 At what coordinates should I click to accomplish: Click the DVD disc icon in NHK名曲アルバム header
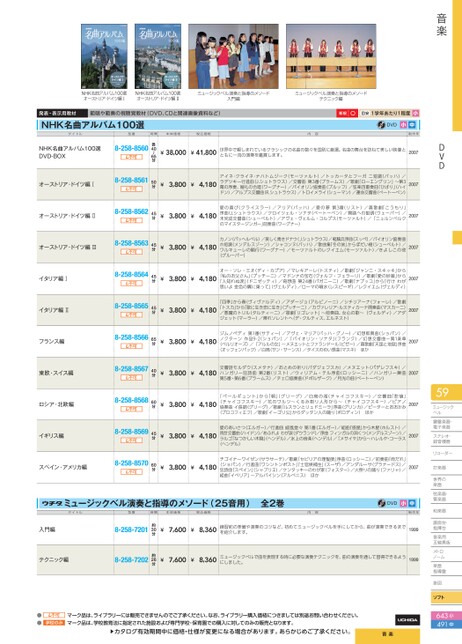[x=381, y=124]
